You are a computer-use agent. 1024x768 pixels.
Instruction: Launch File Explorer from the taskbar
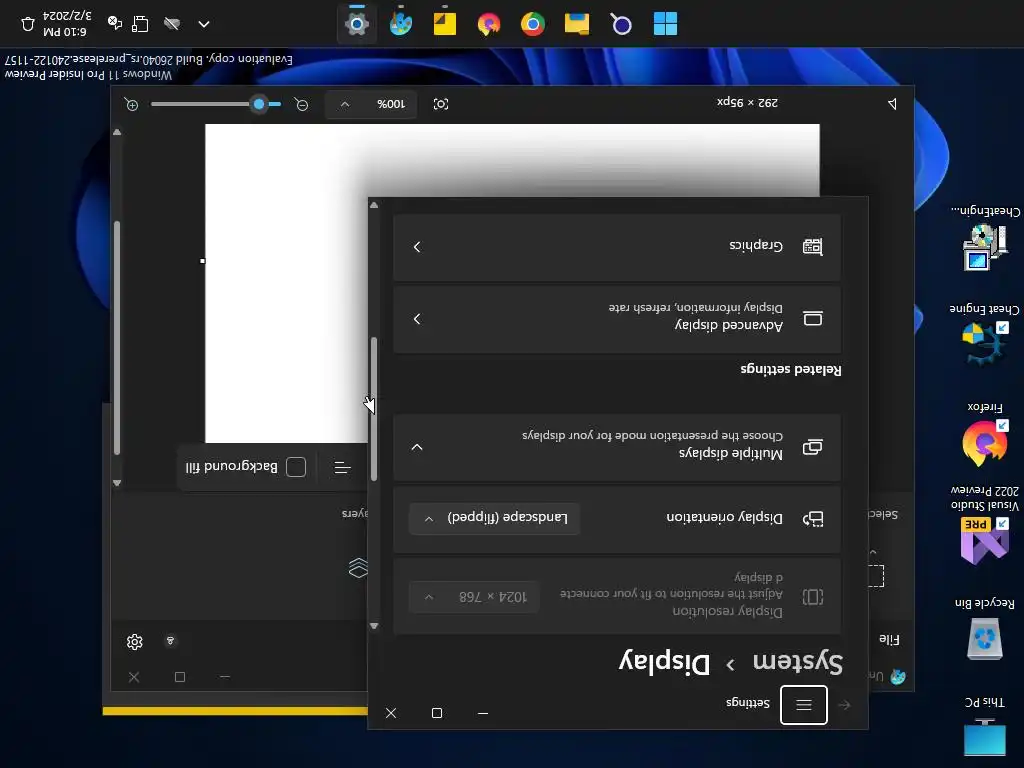point(577,24)
